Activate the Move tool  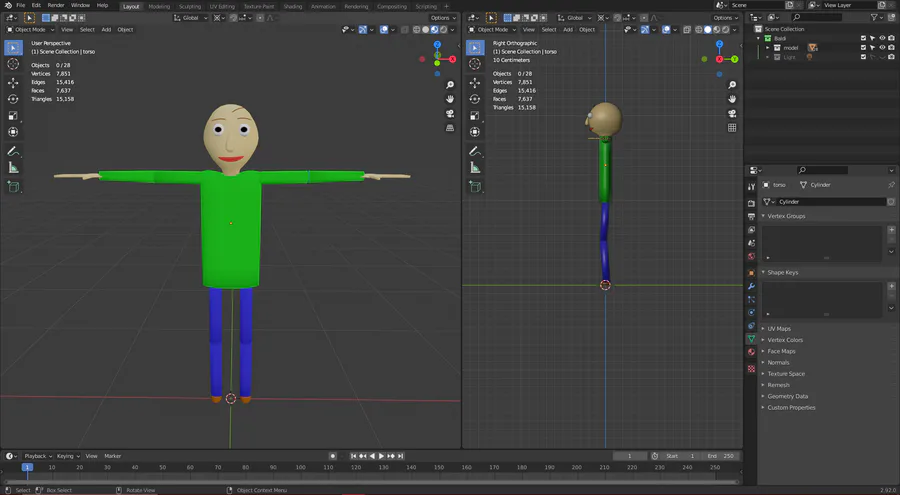tap(13, 83)
